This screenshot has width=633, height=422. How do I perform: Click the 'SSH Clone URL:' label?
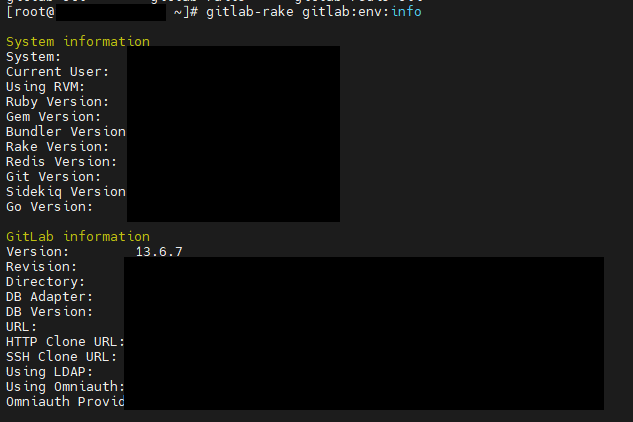[x=61, y=357]
